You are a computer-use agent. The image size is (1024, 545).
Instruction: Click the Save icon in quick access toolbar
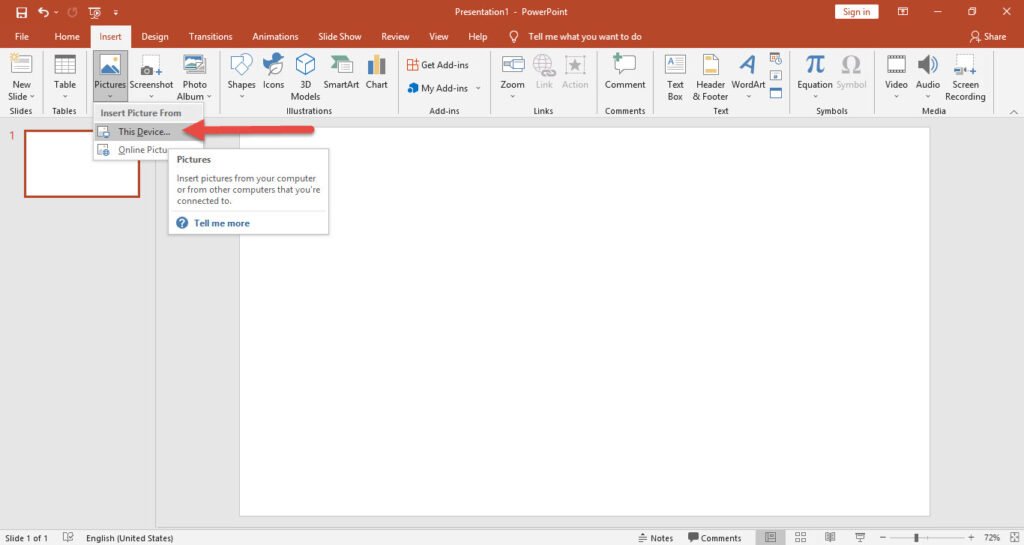pyautogui.click(x=22, y=12)
